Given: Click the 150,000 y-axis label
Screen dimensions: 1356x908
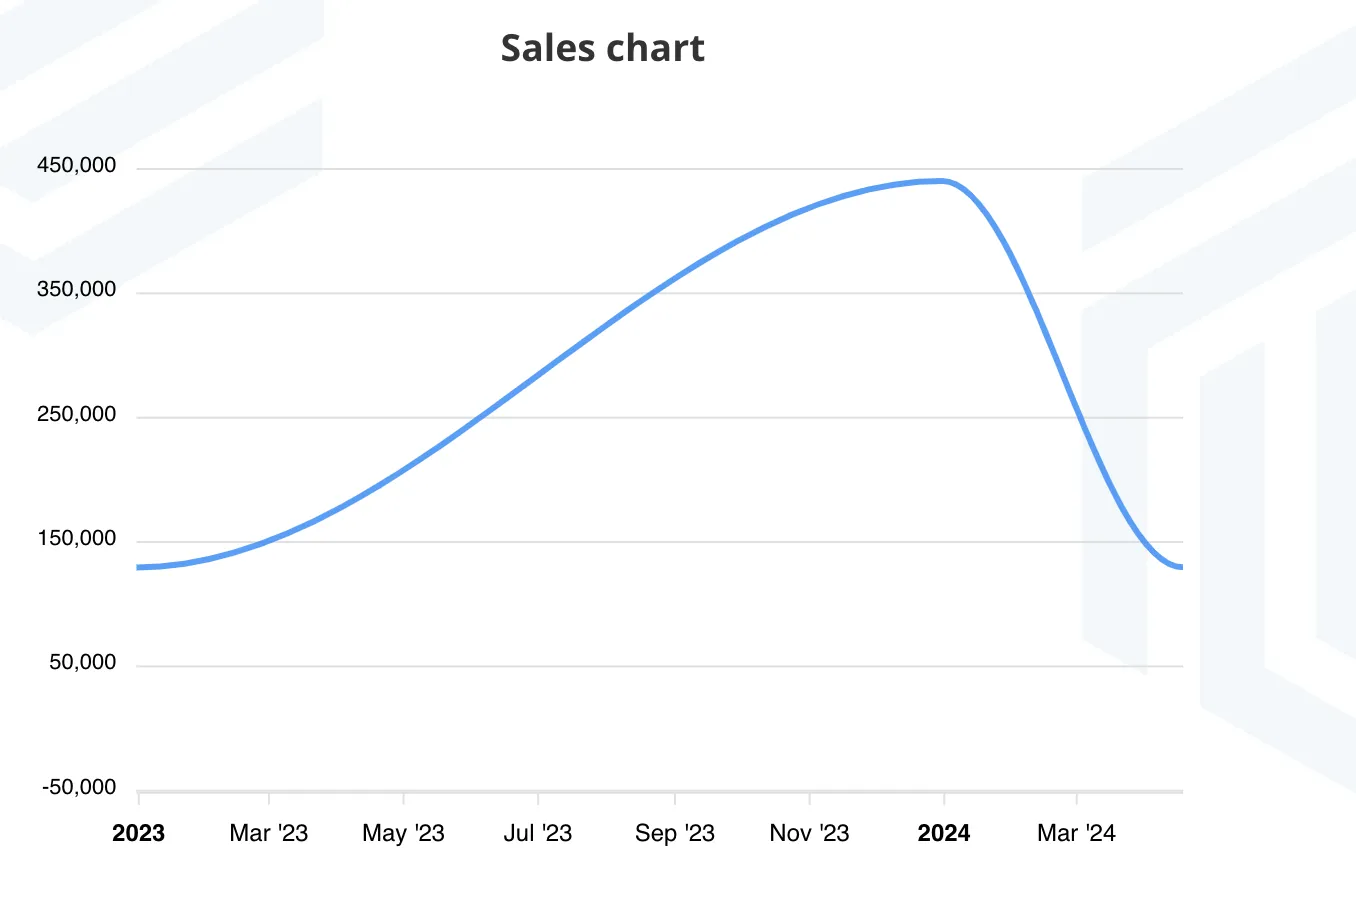Looking at the screenshot, I should pyautogui.click(x=77, y=539).
